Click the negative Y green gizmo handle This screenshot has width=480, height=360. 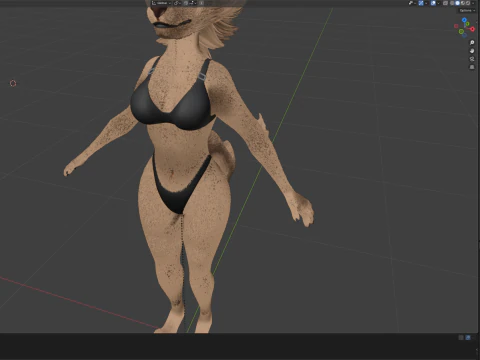pyautogui.click(x=461, y=31)
